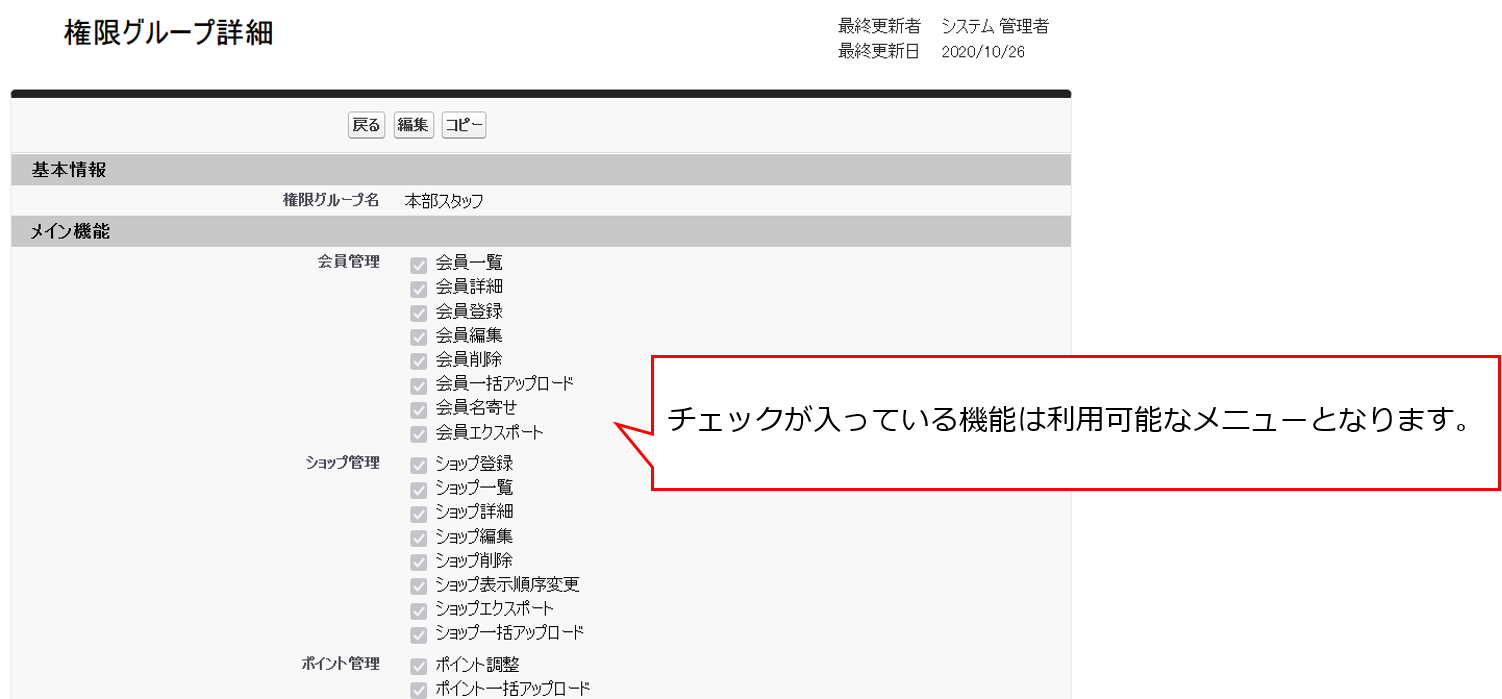
Task: Enable the 会員登録 feature checkbox
Action: pos(419,311)
